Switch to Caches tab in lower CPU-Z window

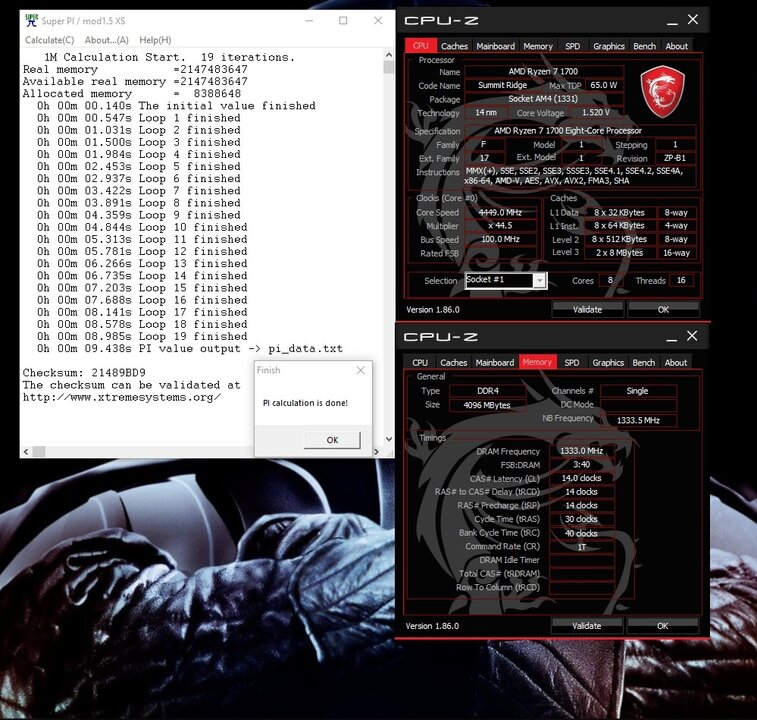[453, 363]
